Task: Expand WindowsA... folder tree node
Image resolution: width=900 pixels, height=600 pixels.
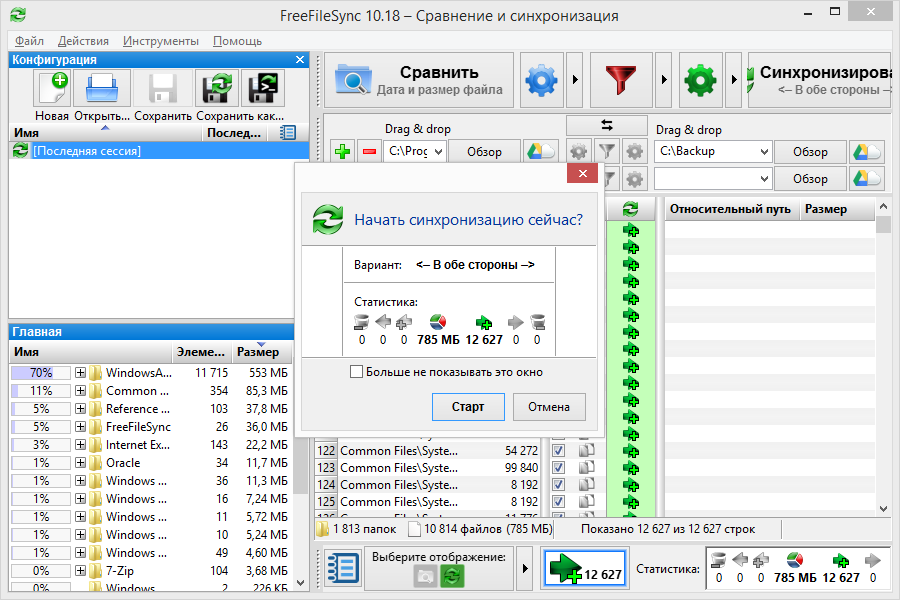Action: [80, 373]
